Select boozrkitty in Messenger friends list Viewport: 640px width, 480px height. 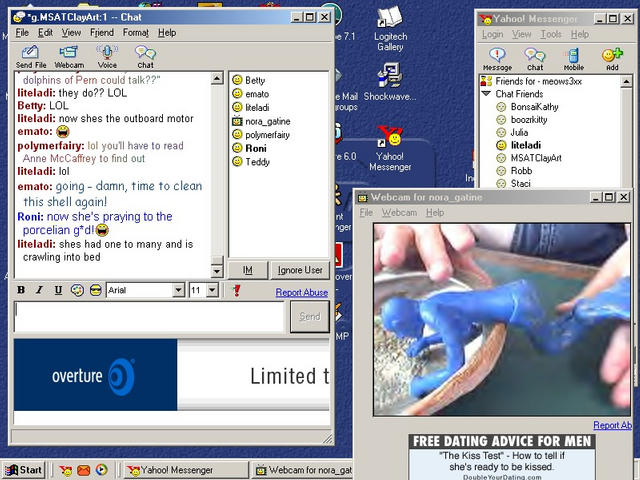coord(529,120)
